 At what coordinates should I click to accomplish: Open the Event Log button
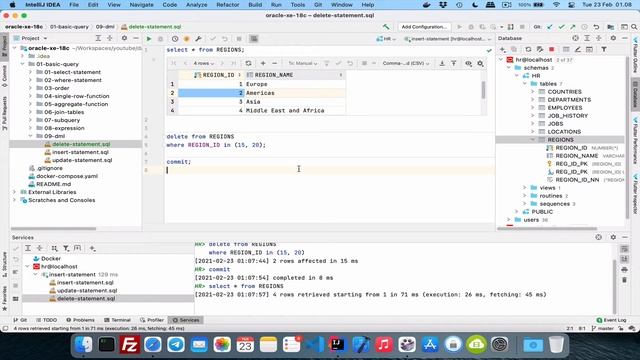pyautogui.click(x=611, y=320)
